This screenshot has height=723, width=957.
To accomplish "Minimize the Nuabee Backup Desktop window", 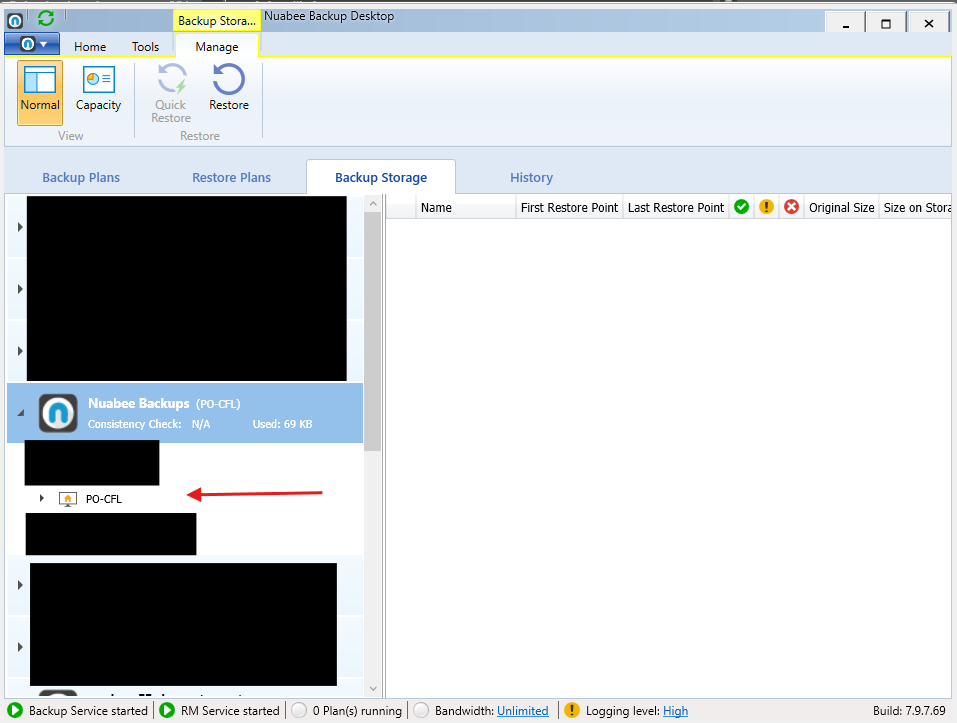I will click(845, 23).
